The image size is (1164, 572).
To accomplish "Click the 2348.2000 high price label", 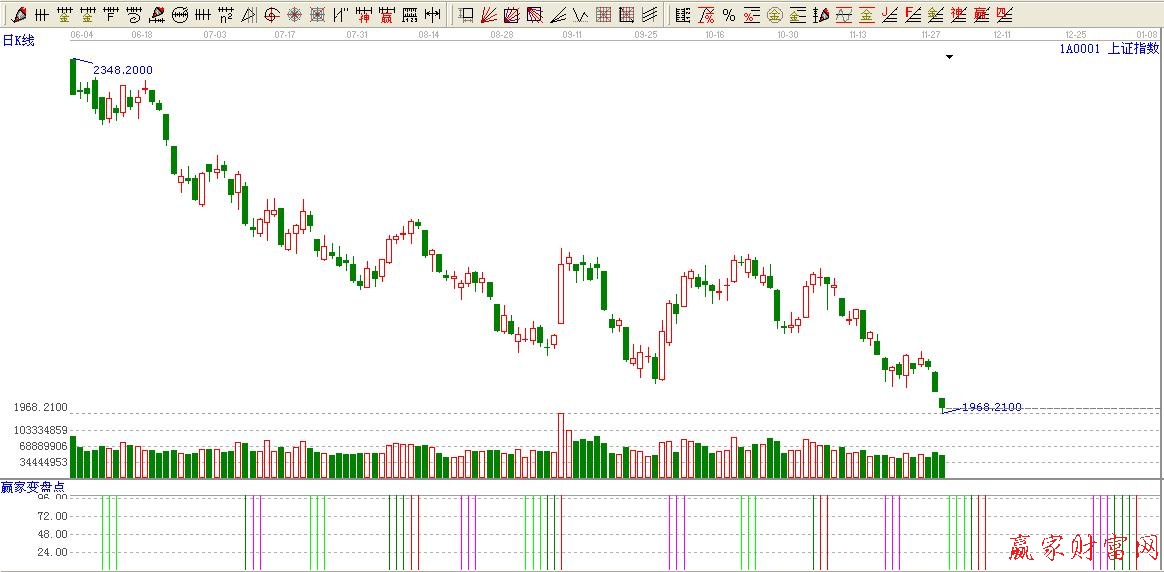I will point(123,70).
